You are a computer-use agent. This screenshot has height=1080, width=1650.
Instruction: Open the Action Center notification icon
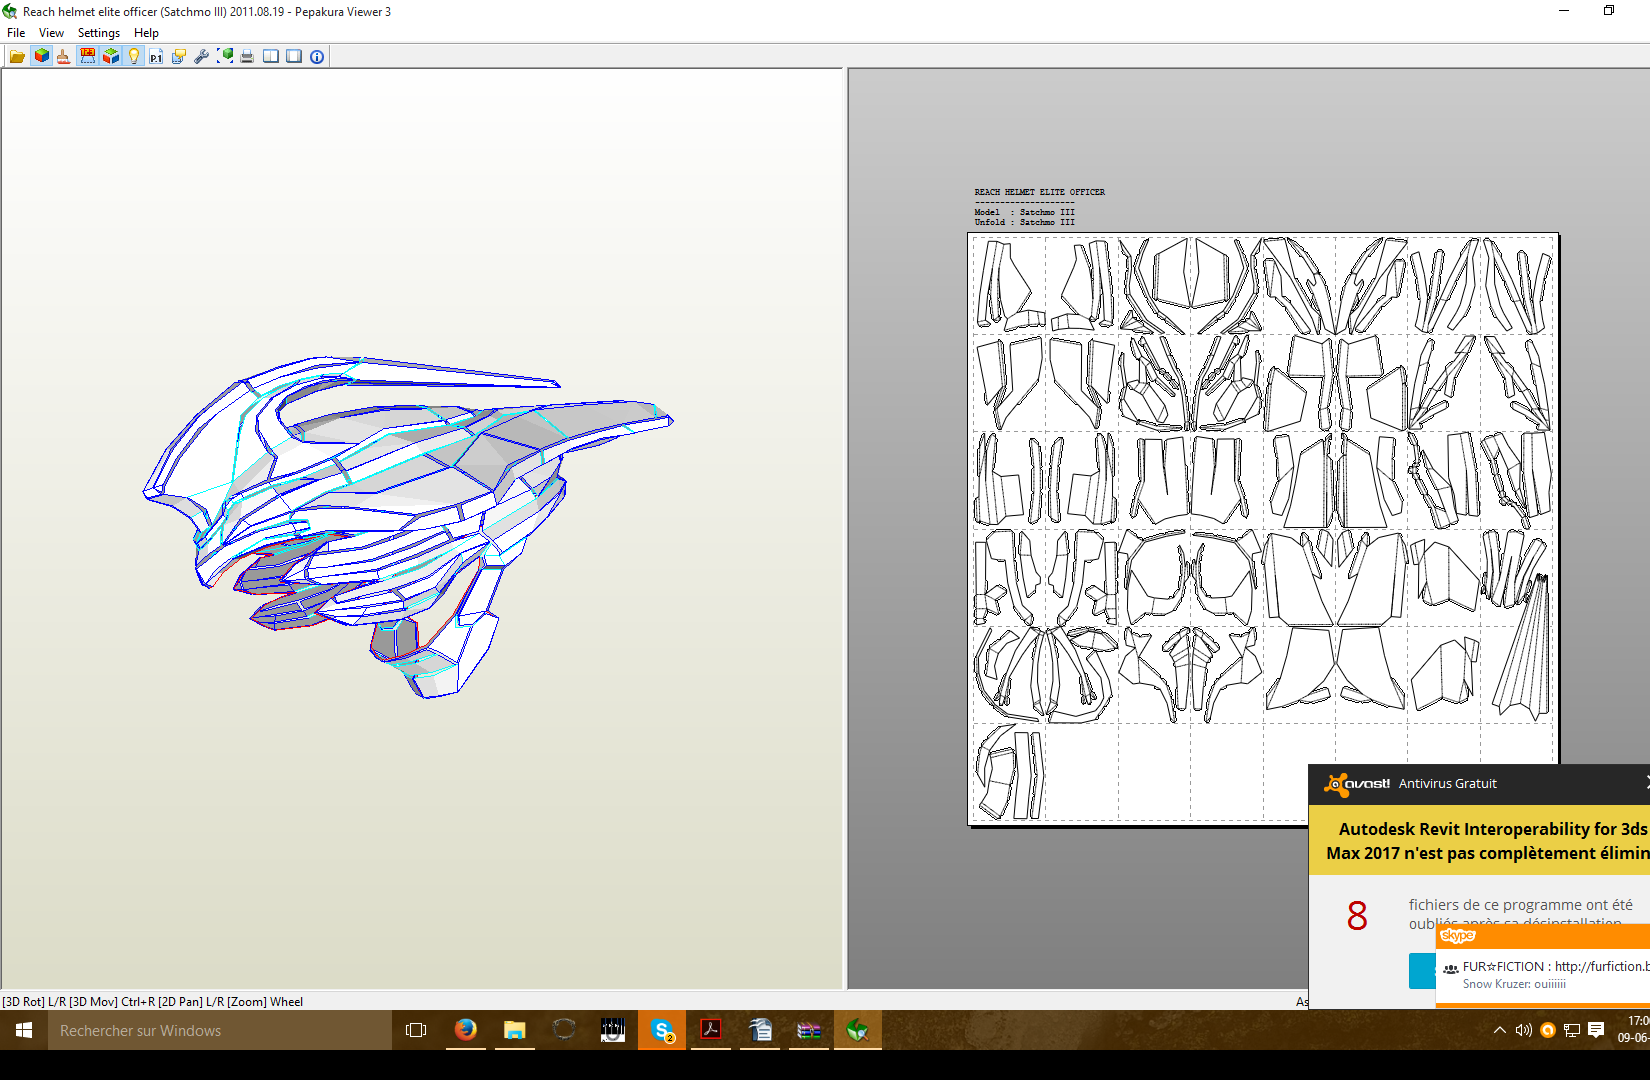(1596, 1030)
